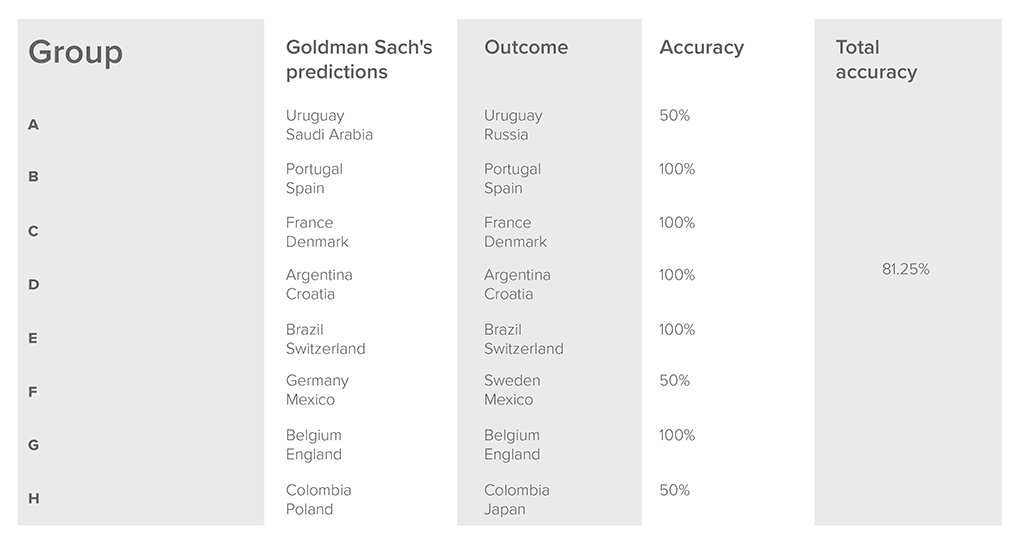Click the 50% accuracy for Group A

coord(674,115)
